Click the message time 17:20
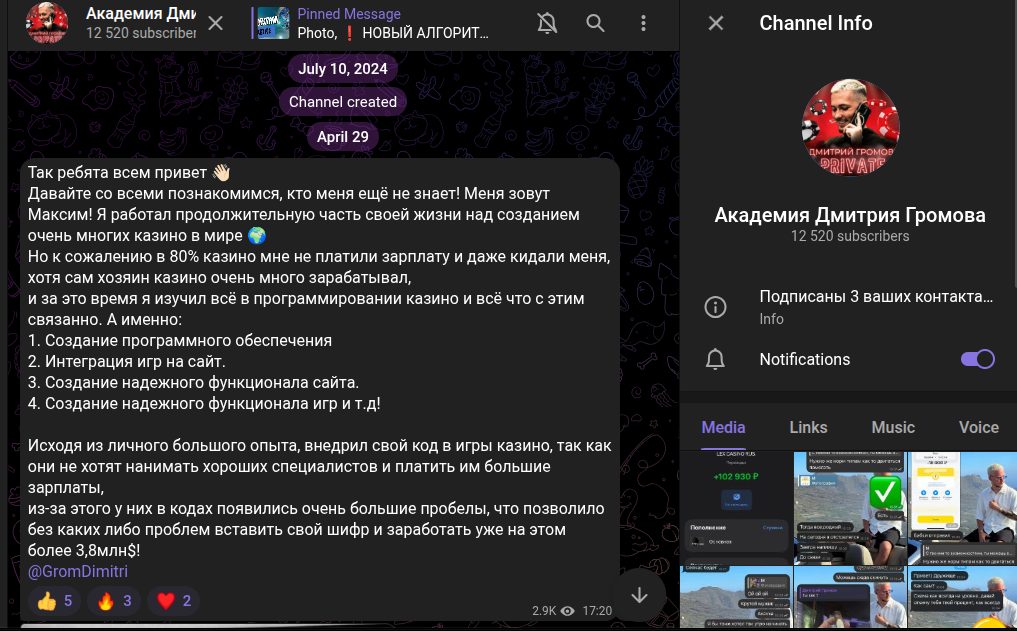This screenshot has height=631, width=1017. pyautogui.click(x=597, y=611)
